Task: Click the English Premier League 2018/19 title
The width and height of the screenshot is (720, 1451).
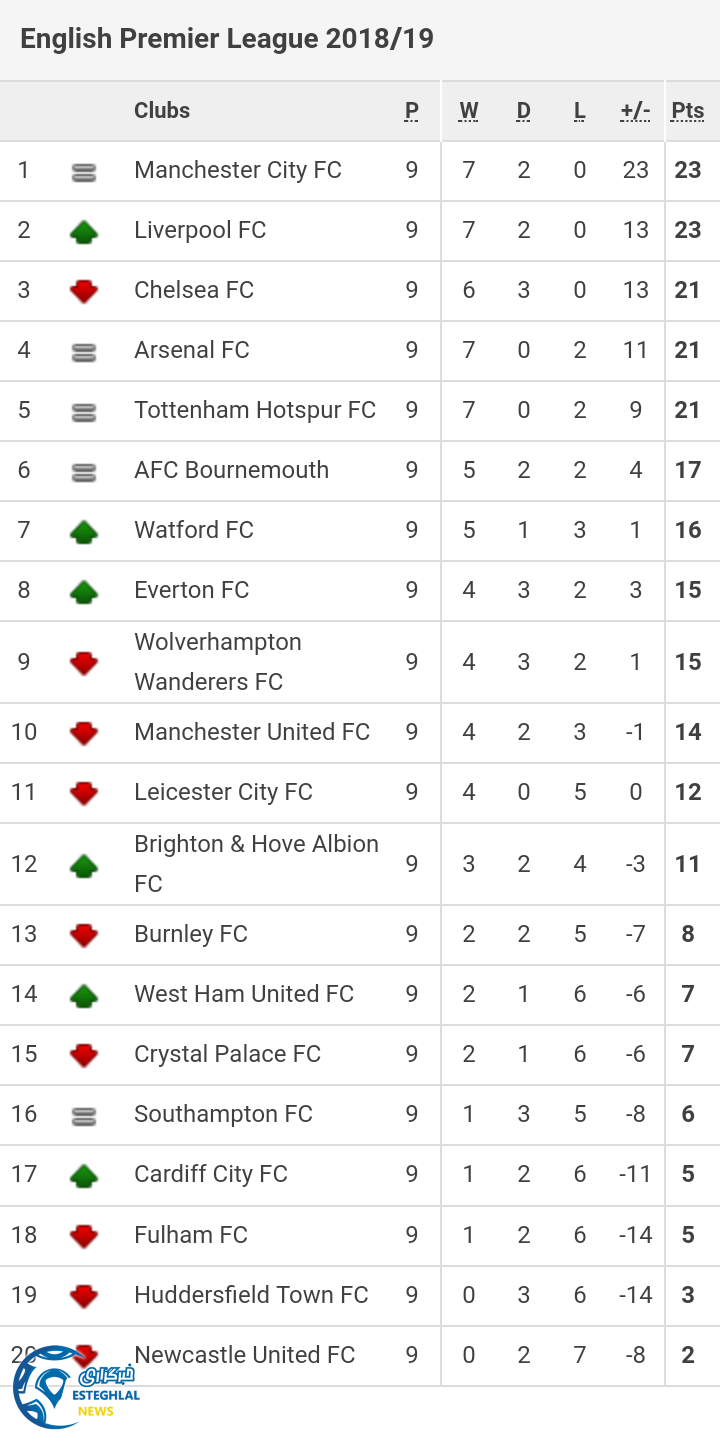Action: [227, 39]
